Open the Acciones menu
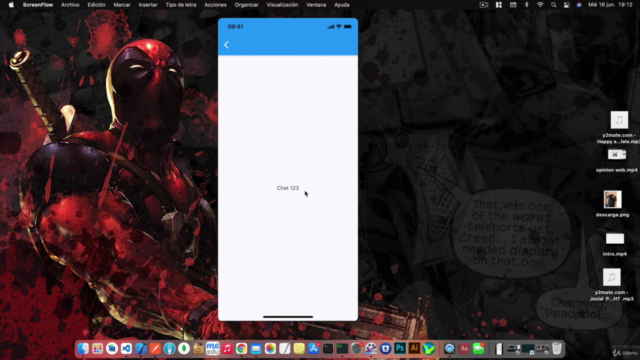This screenshot has height=360, width=640. pyautogui.click(x=215, y=5)
